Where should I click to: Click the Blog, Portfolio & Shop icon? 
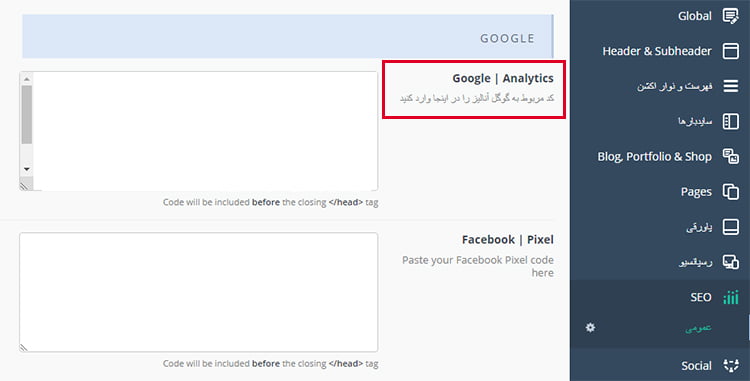(730, 156)
